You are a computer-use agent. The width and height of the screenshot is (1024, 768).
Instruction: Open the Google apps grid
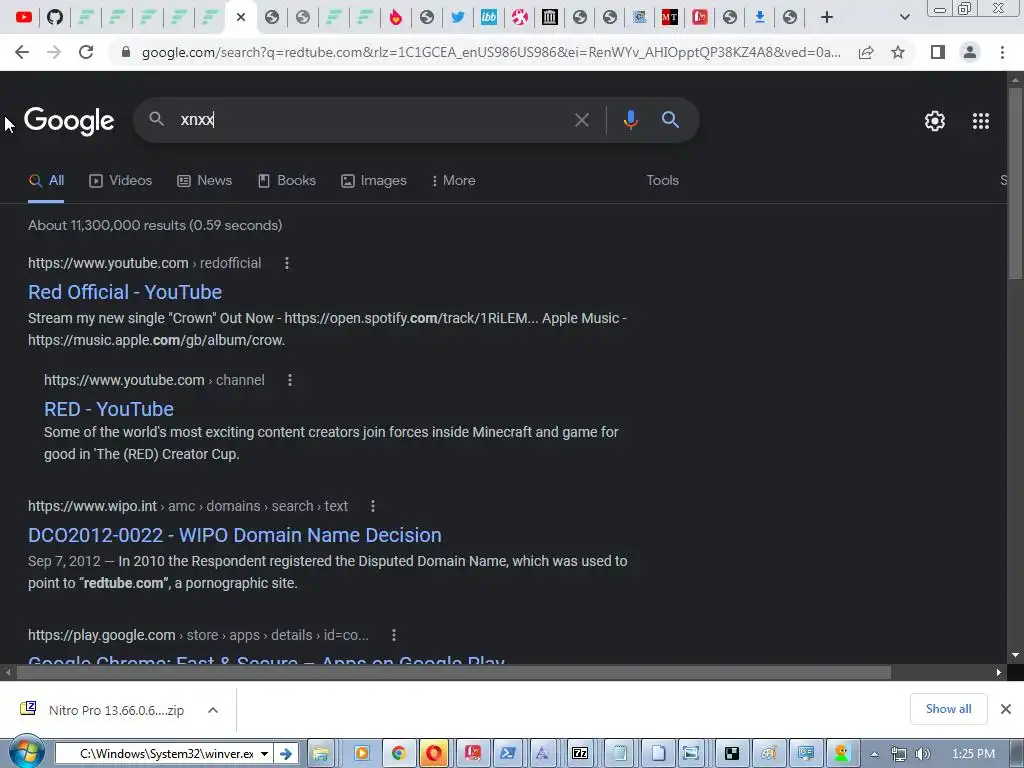(981, 121)
